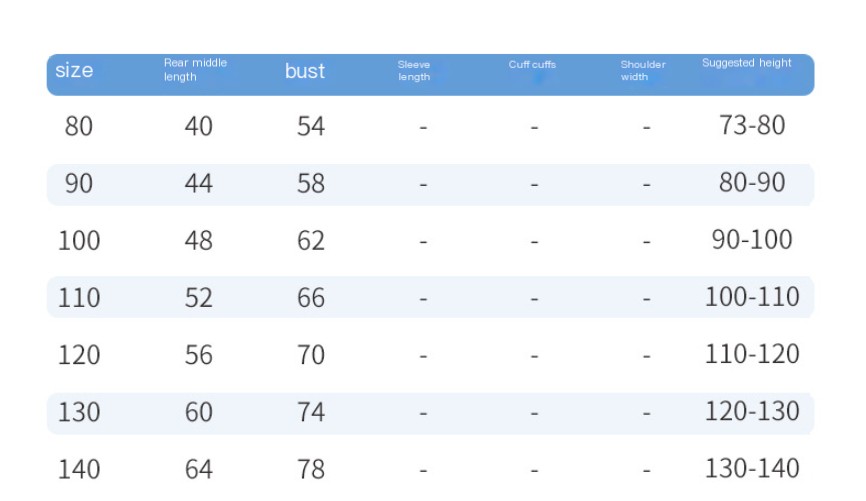Select size 140 row label

coord(79,469)
